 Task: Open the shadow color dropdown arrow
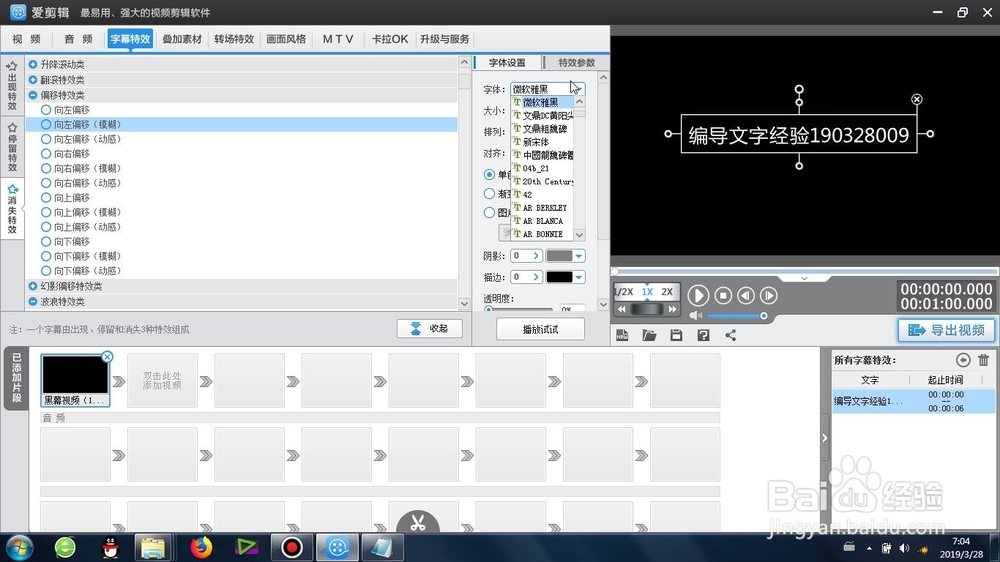tap(578, 256)
